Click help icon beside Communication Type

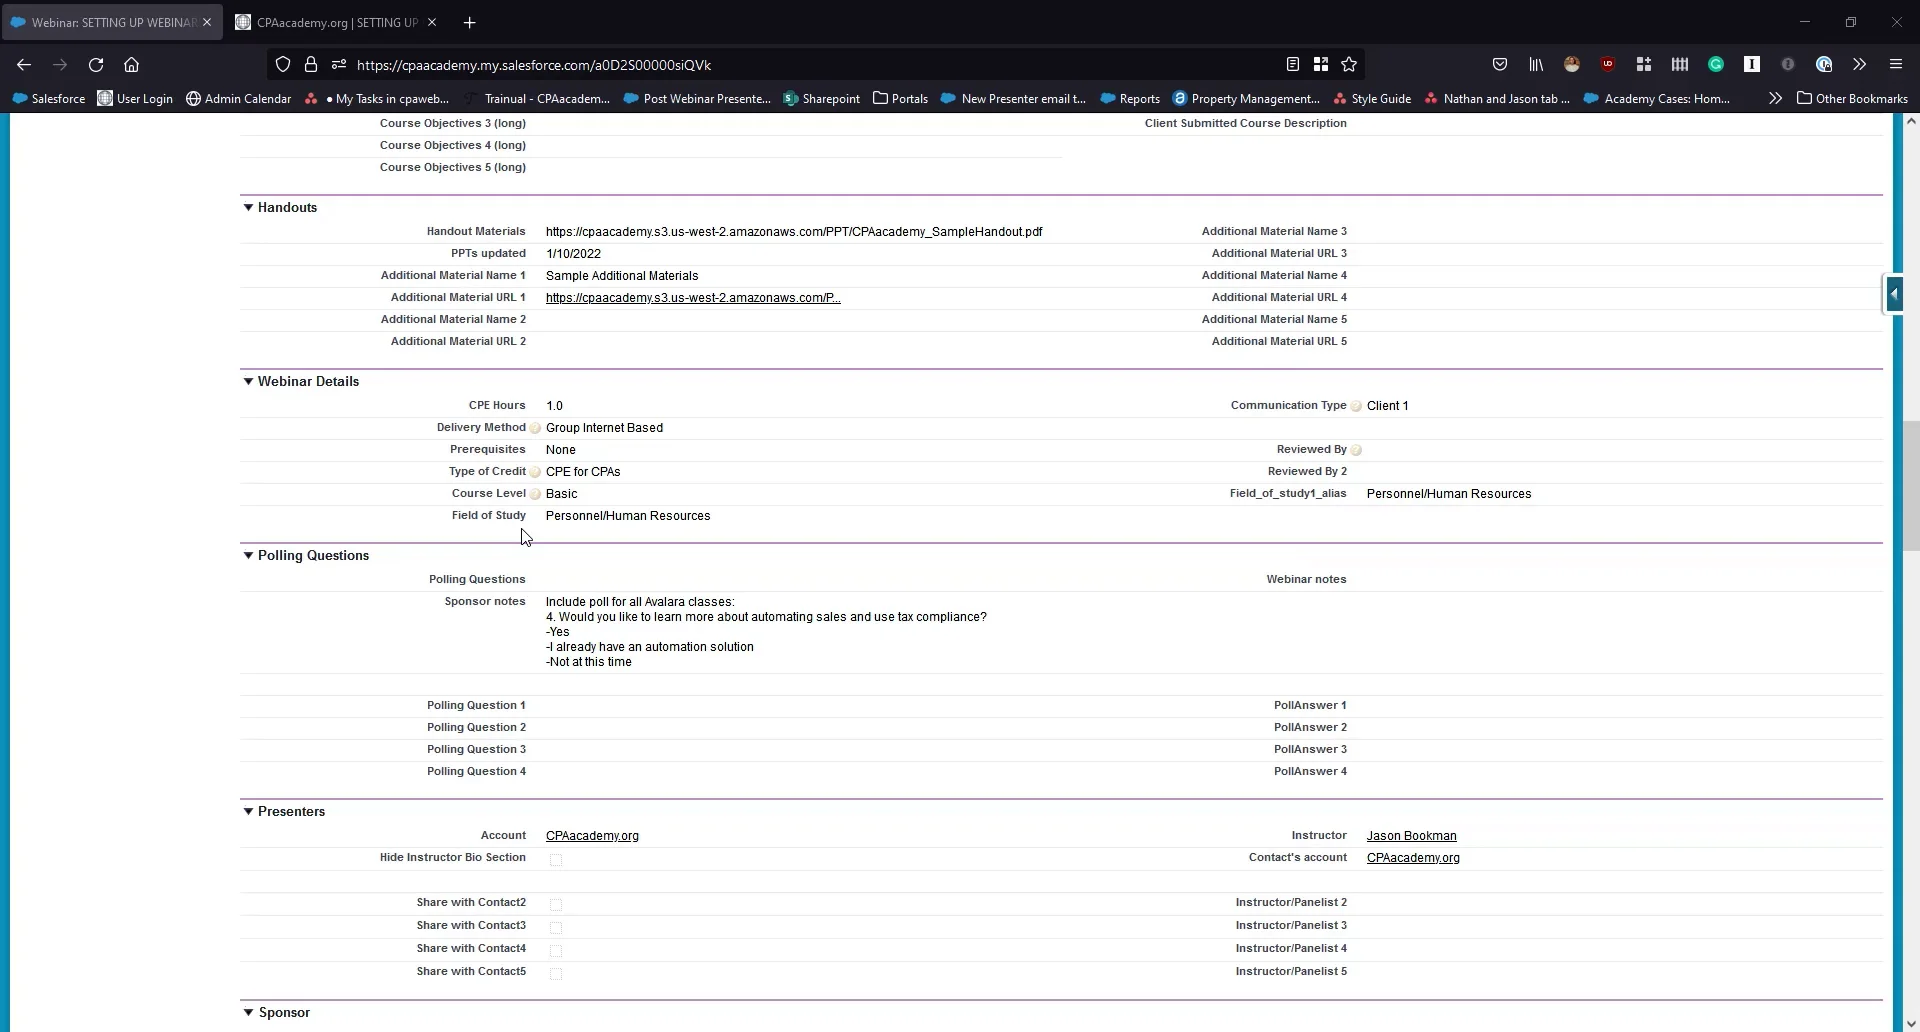click(1356, 406)
